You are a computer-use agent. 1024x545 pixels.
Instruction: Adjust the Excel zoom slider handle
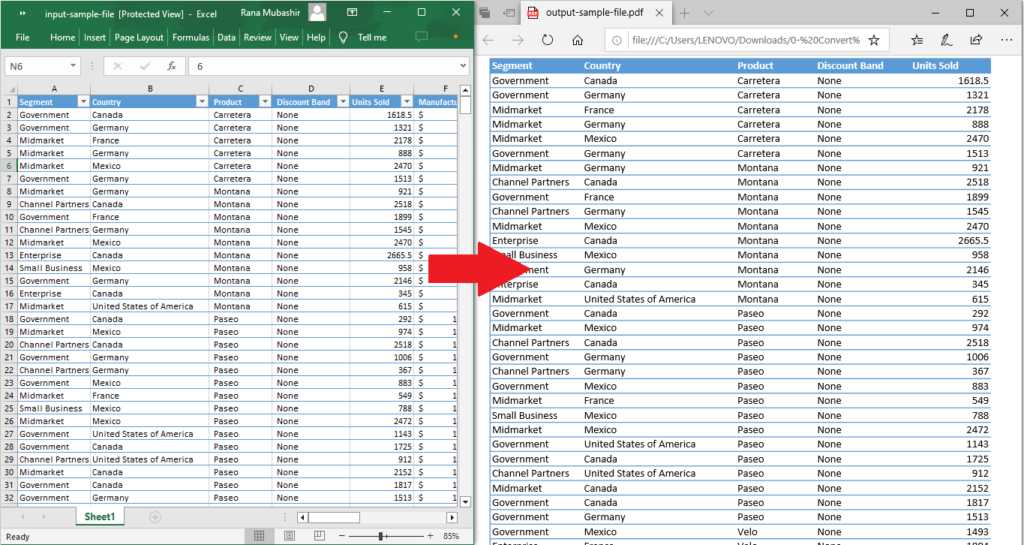pos(381,536)
